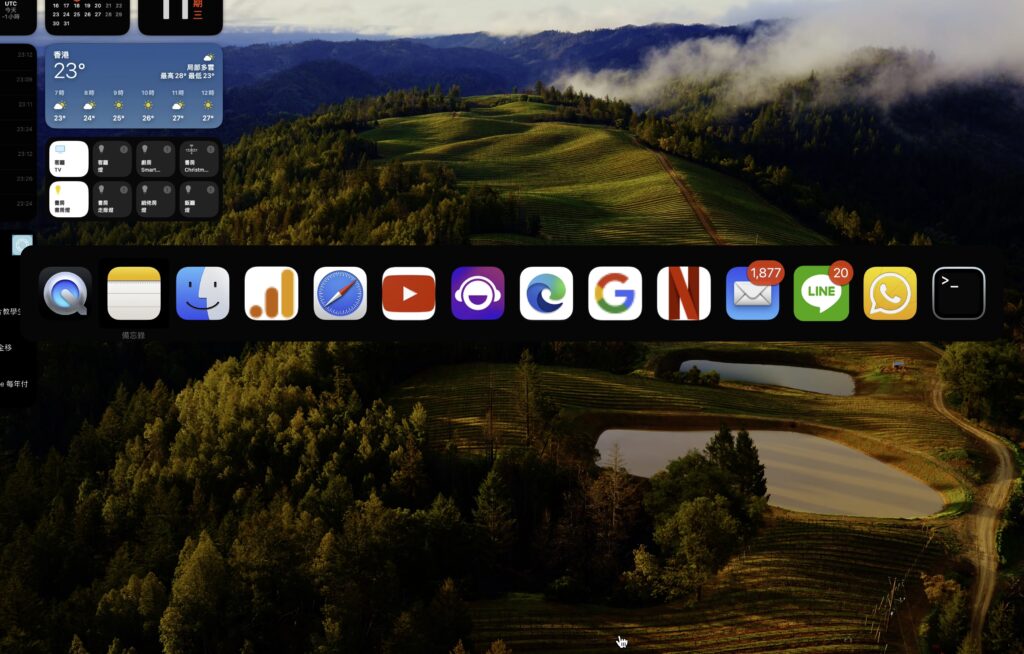
Task: Turn on the 廚房 Smart light
Action: (155, 159)
